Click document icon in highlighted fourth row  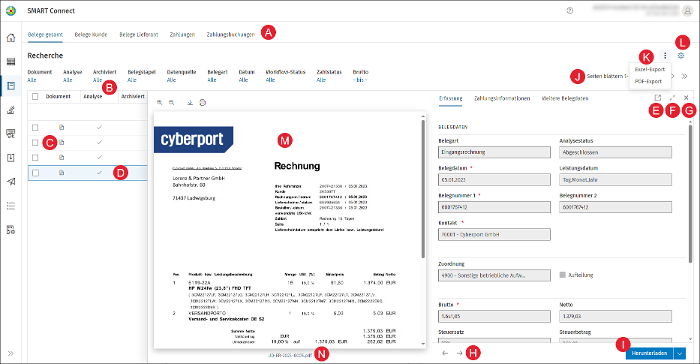coord(62,172)
